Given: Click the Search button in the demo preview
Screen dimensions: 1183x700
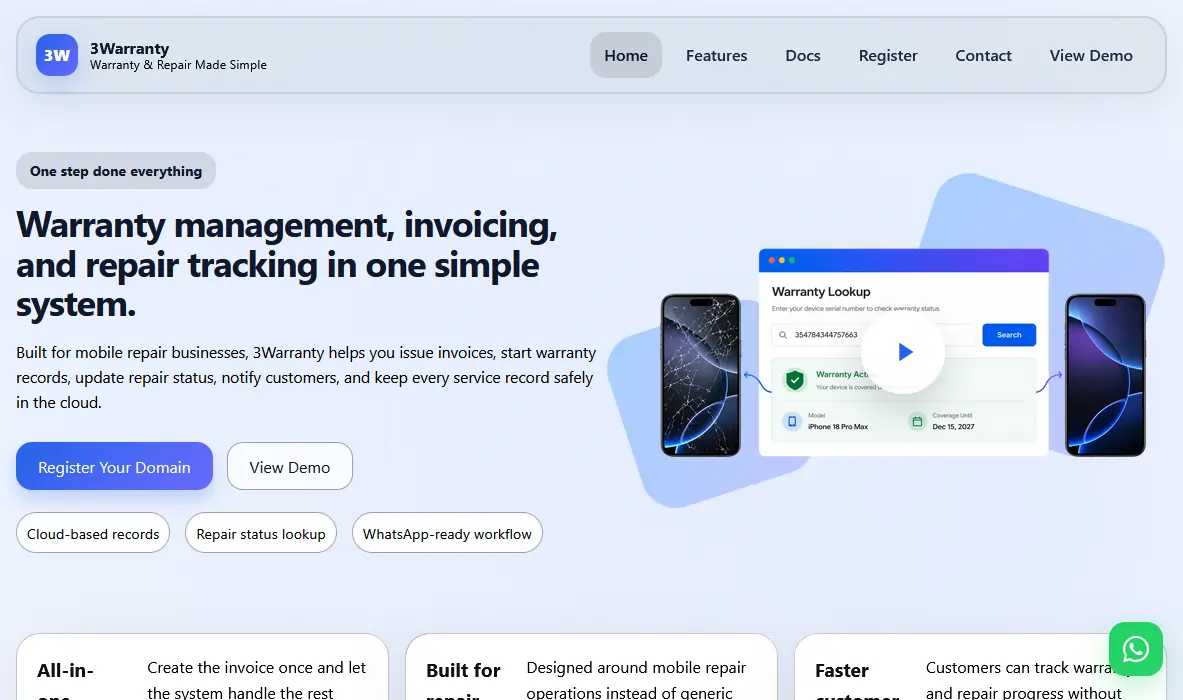Looking at the screenshot, I should (x=1009, y=335).
